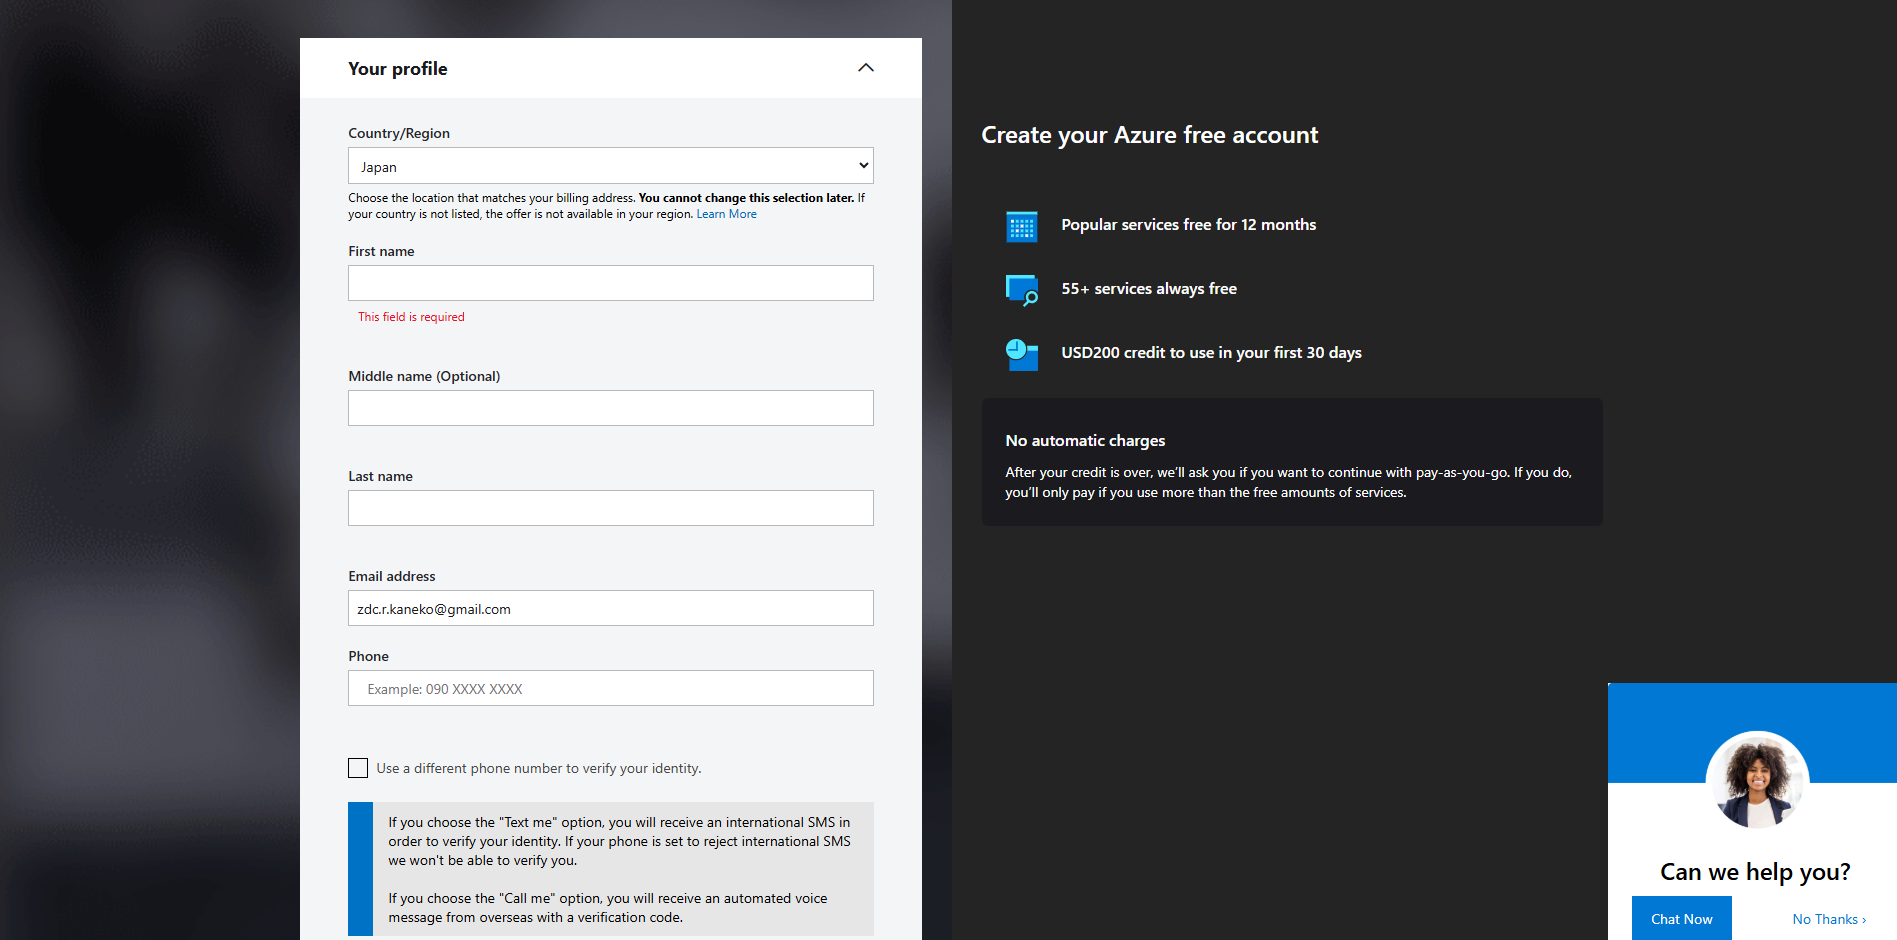Click the Email address field
This screenshot has width=1897, height=940.
[x=610, y=608]
